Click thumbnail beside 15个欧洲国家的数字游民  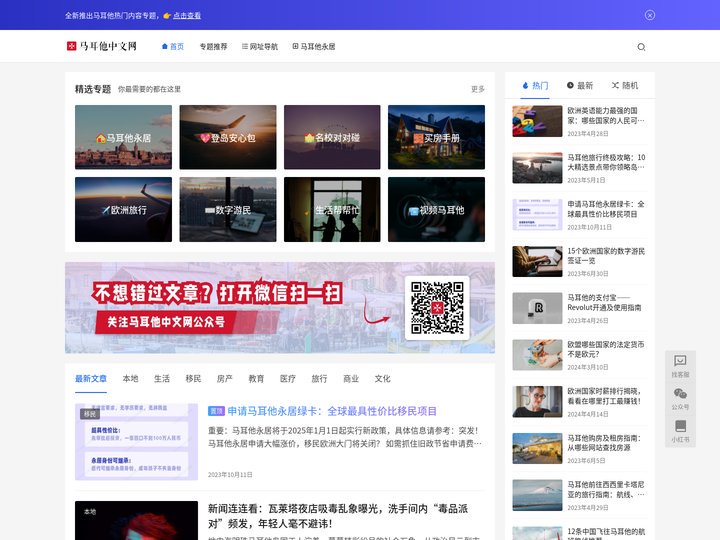pyautogui.click(x=537, y=261)
